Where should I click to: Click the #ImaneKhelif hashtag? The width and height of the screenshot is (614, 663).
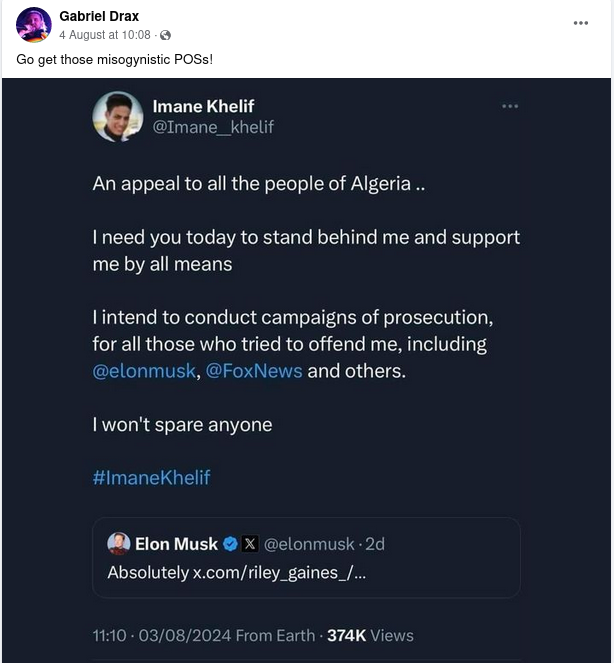tap(151, 477)
